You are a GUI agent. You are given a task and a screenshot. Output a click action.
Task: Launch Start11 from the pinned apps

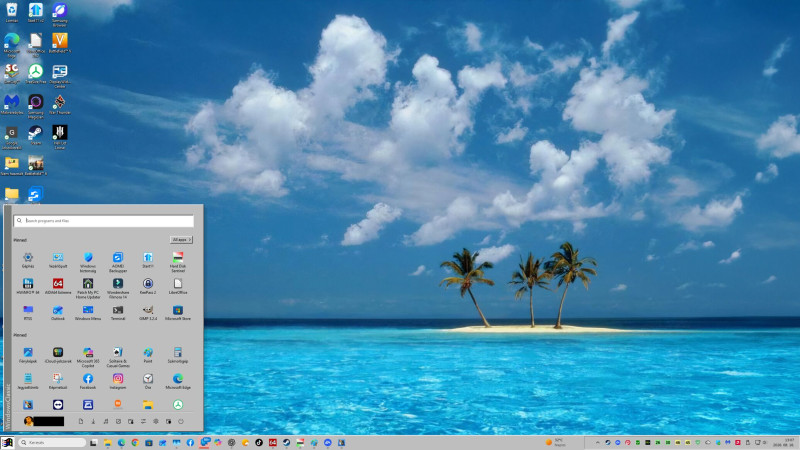tap(148, 260)
